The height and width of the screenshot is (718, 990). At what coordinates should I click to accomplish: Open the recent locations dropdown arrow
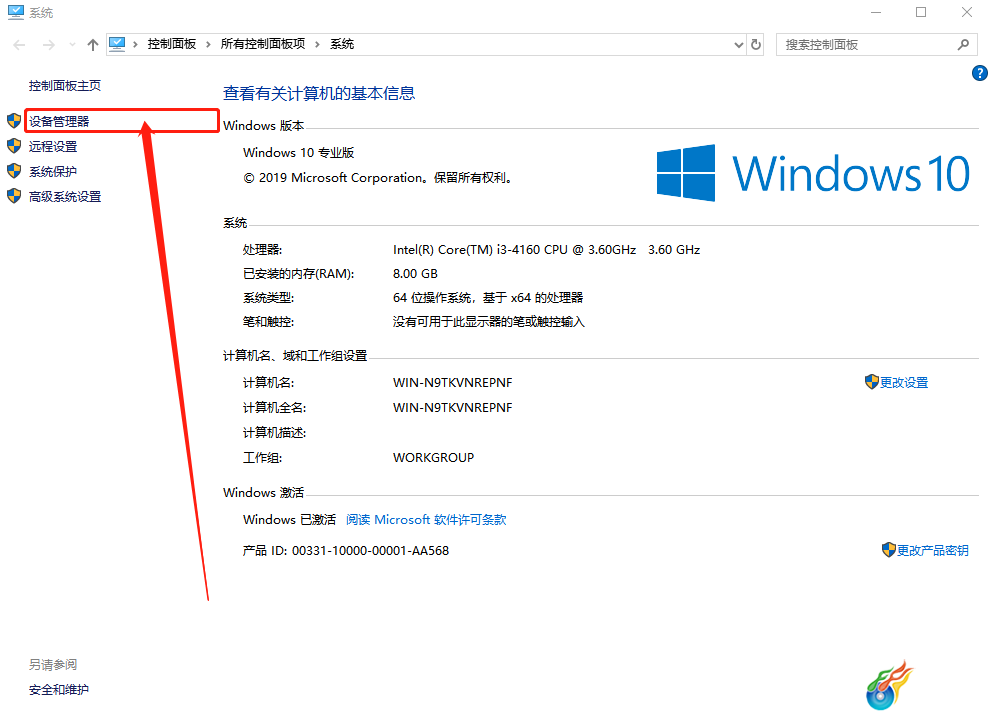72,44
